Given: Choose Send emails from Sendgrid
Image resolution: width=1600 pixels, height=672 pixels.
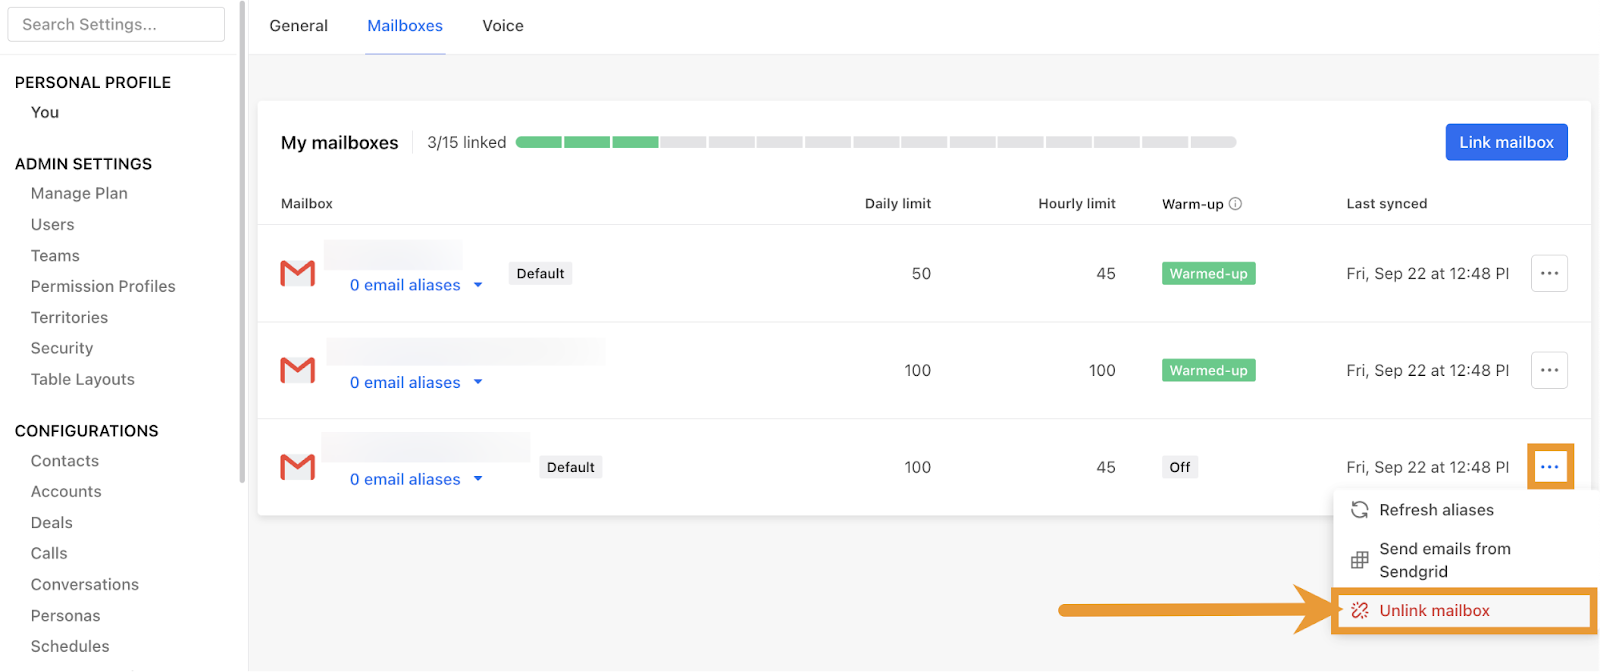Looking at the screenshot, I should tap(1444, 560).
